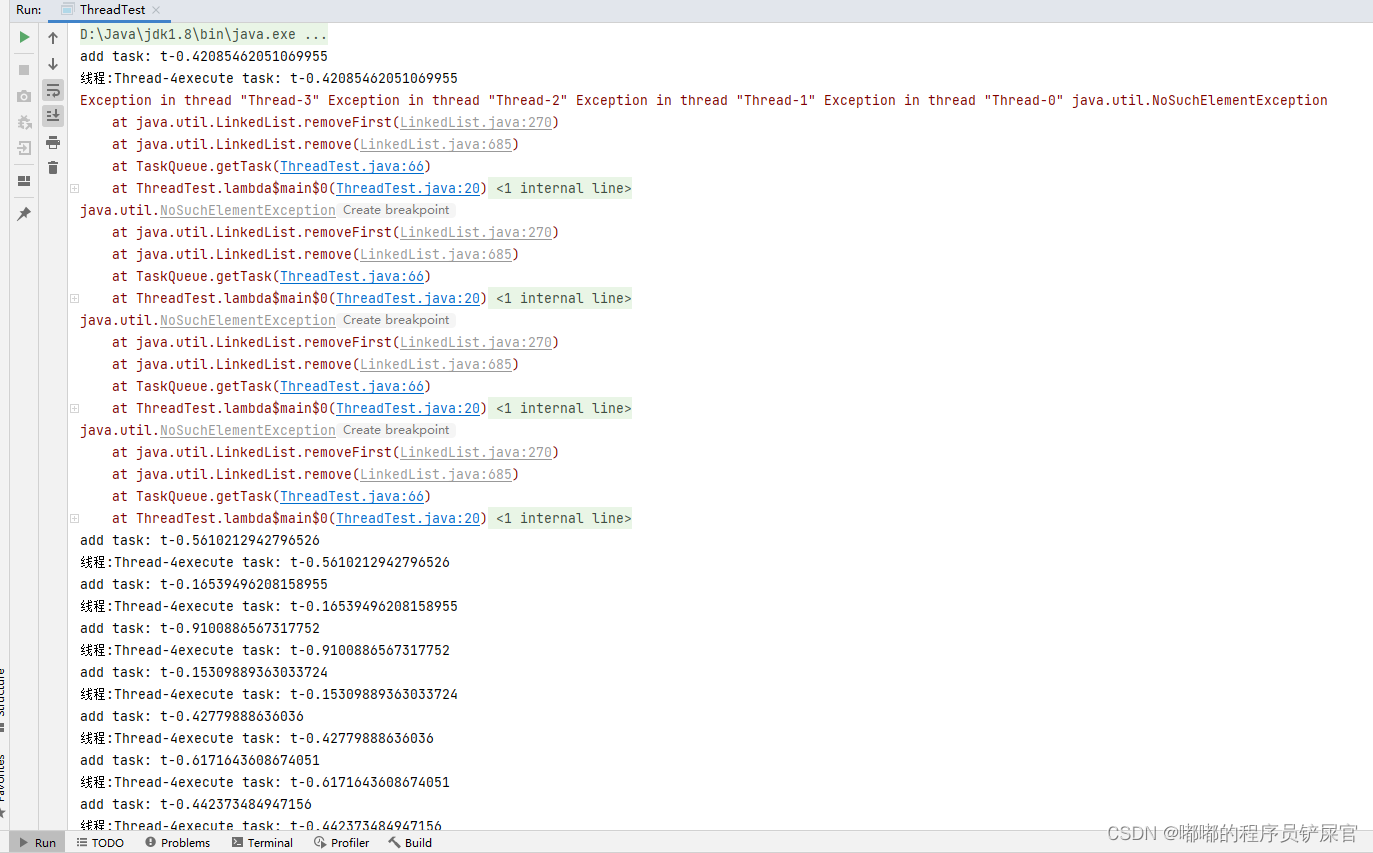1373x853 pixels.
Task: Click the camera Dump Threads icon
Action: tap(24, 97)
